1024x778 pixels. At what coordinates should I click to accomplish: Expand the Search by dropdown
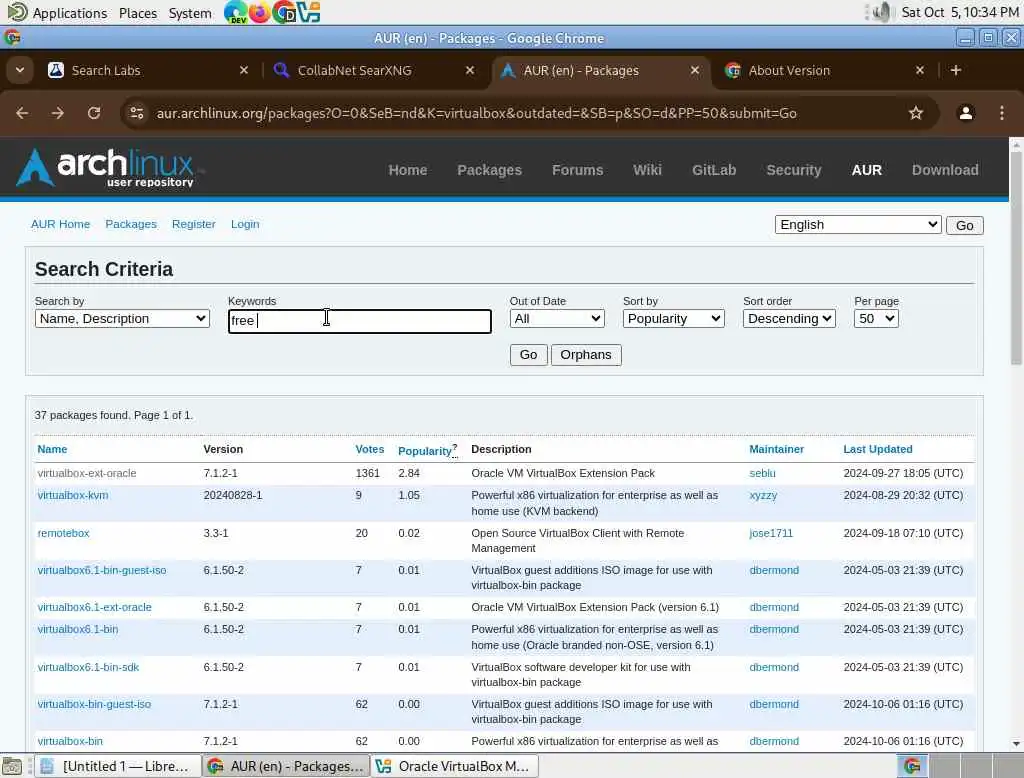click(x=122, y=318)
